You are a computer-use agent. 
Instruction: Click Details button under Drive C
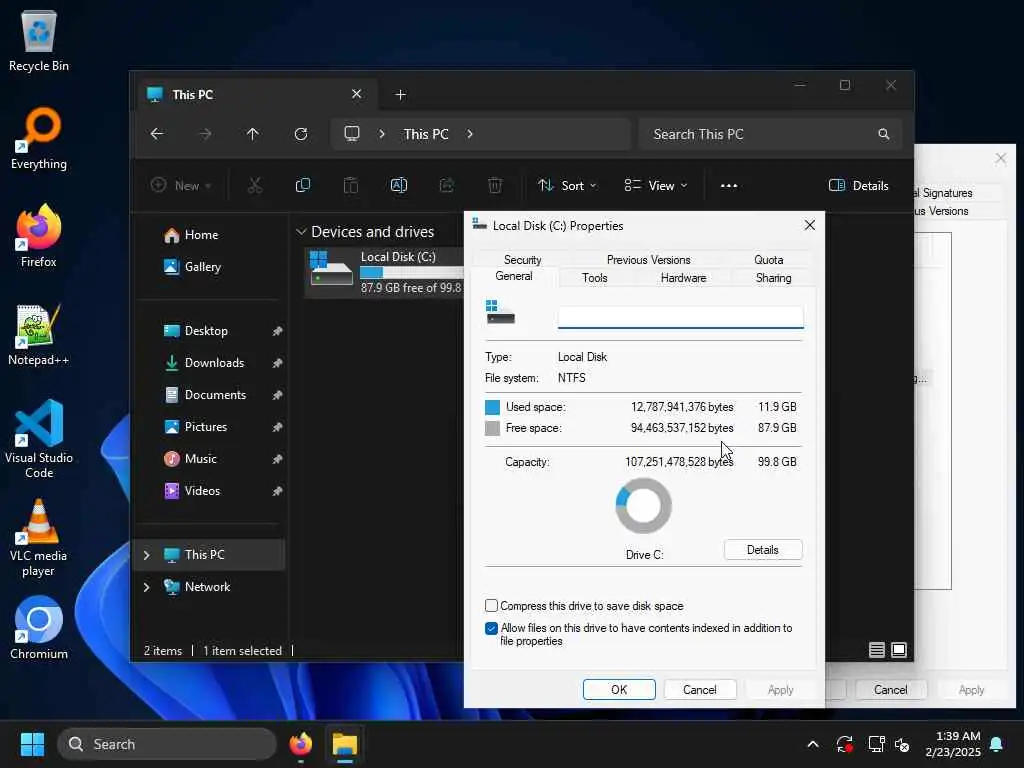tap(763, 550)
